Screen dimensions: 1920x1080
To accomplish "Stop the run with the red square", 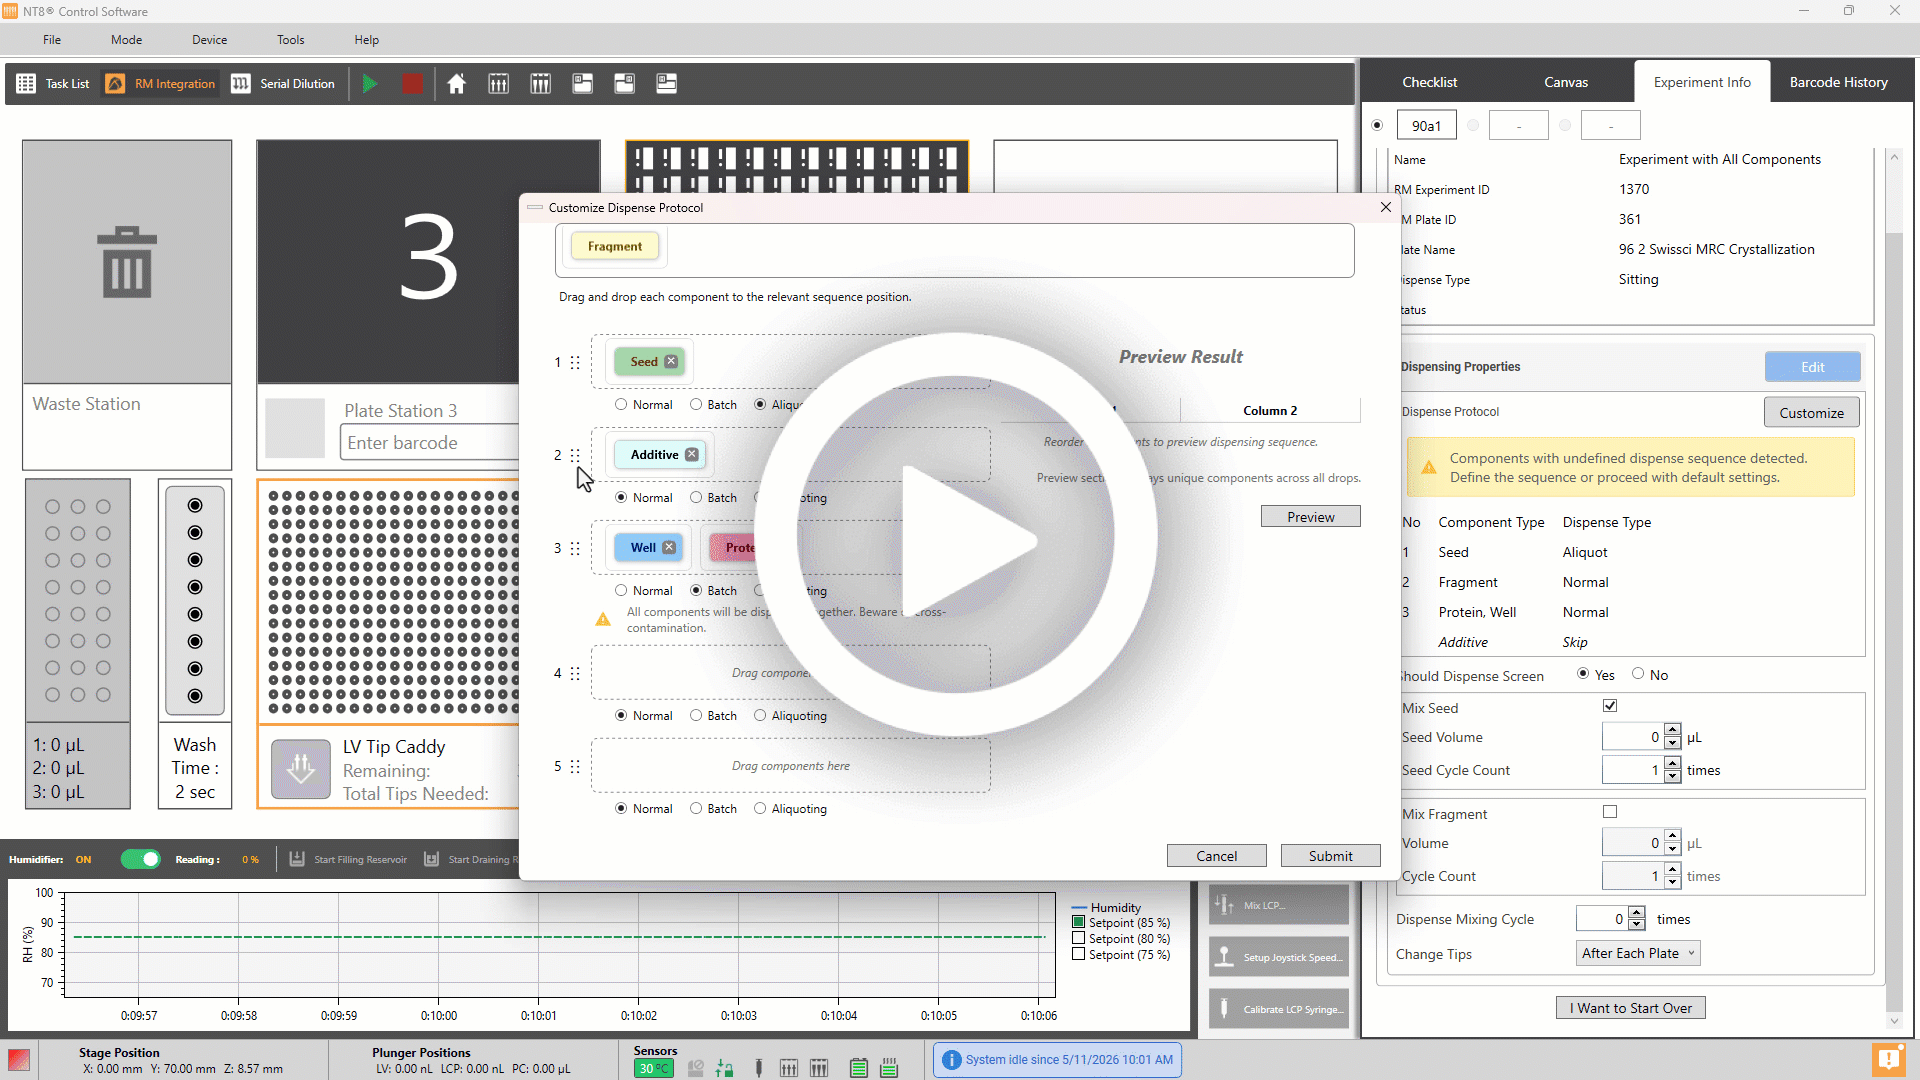I will (x=412, y=84).
